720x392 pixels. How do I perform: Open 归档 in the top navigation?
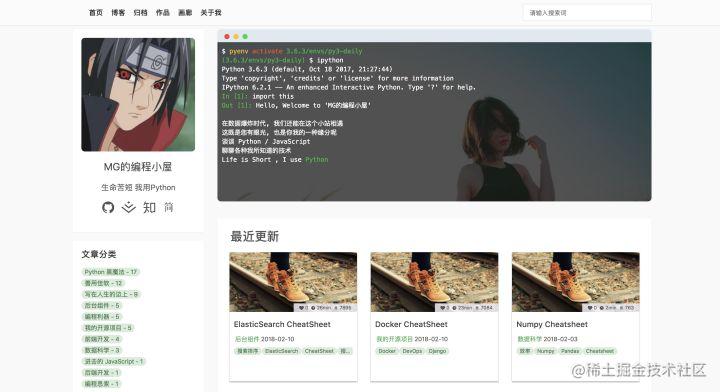click(141, 13)
